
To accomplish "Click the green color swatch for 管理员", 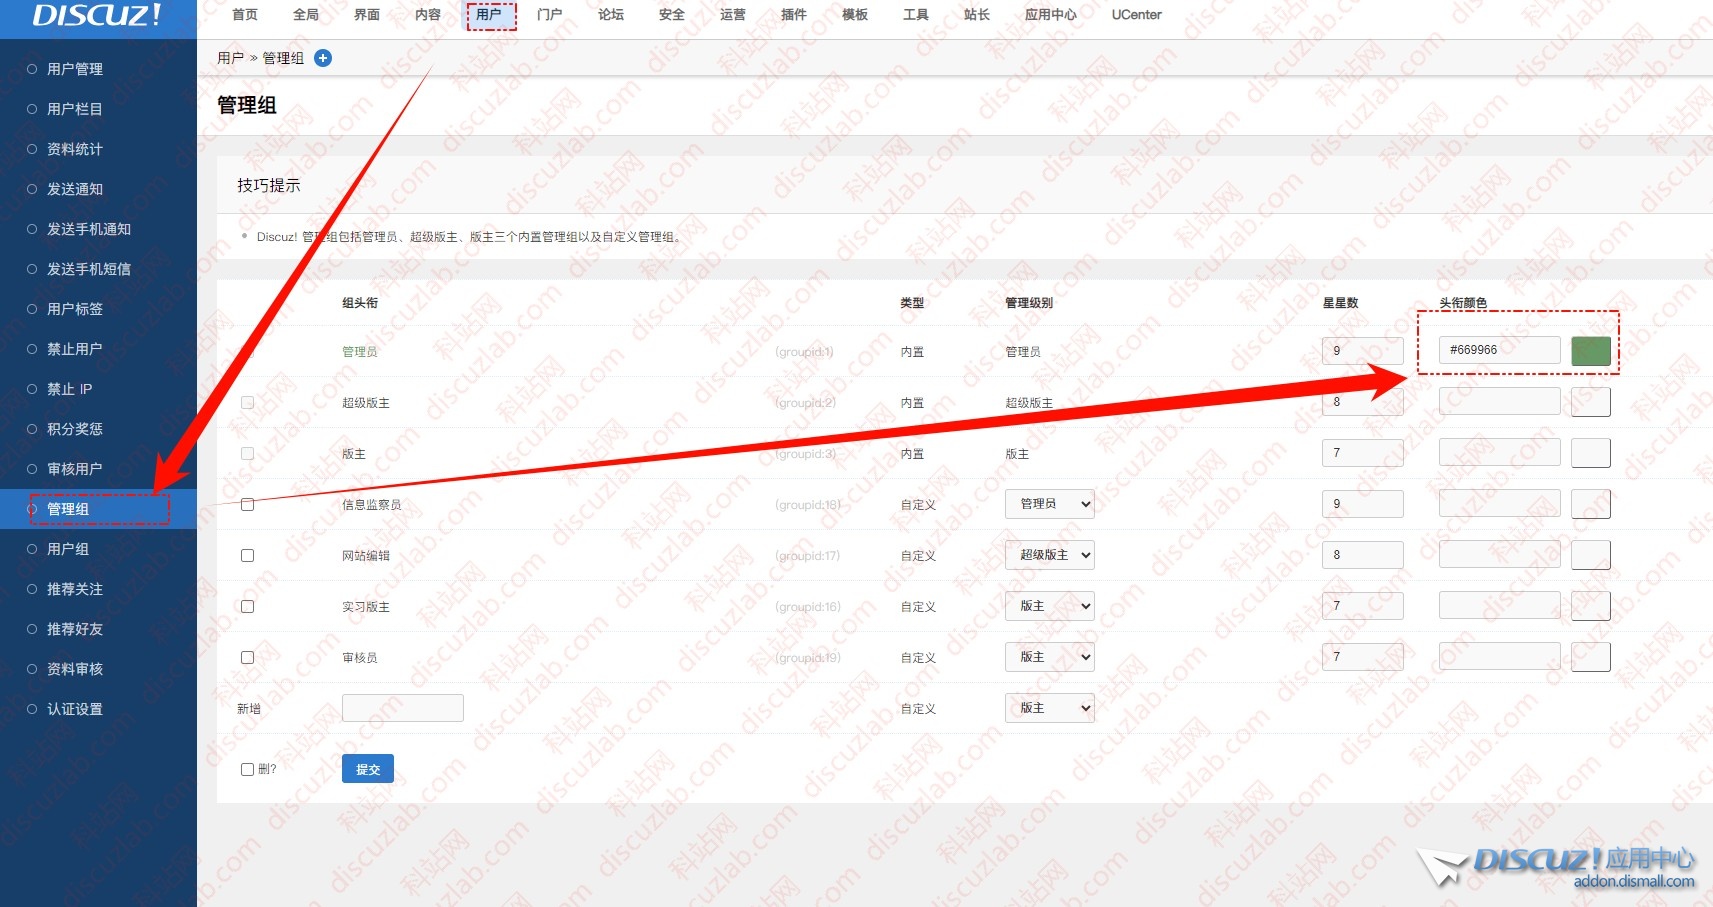I will coord(1590,351).
